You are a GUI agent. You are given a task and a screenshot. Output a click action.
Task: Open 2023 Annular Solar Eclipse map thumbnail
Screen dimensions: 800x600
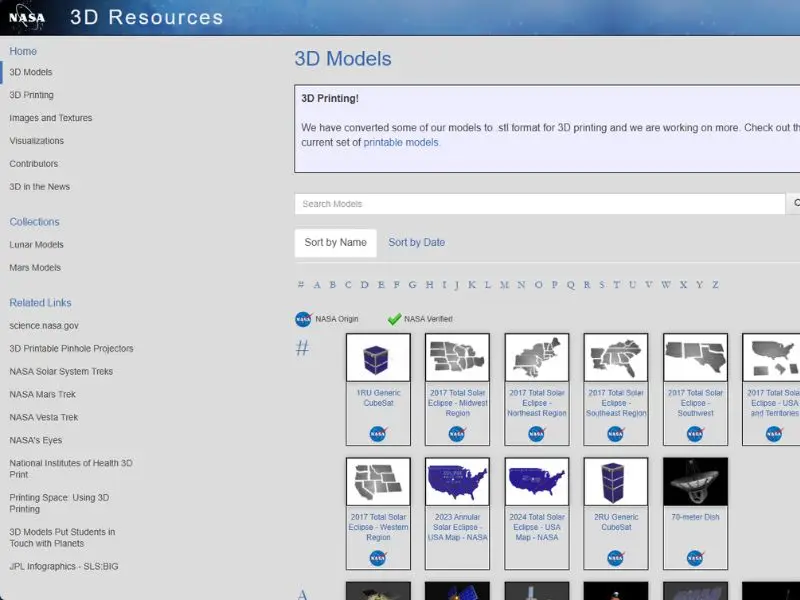click(x=457, y=482)
